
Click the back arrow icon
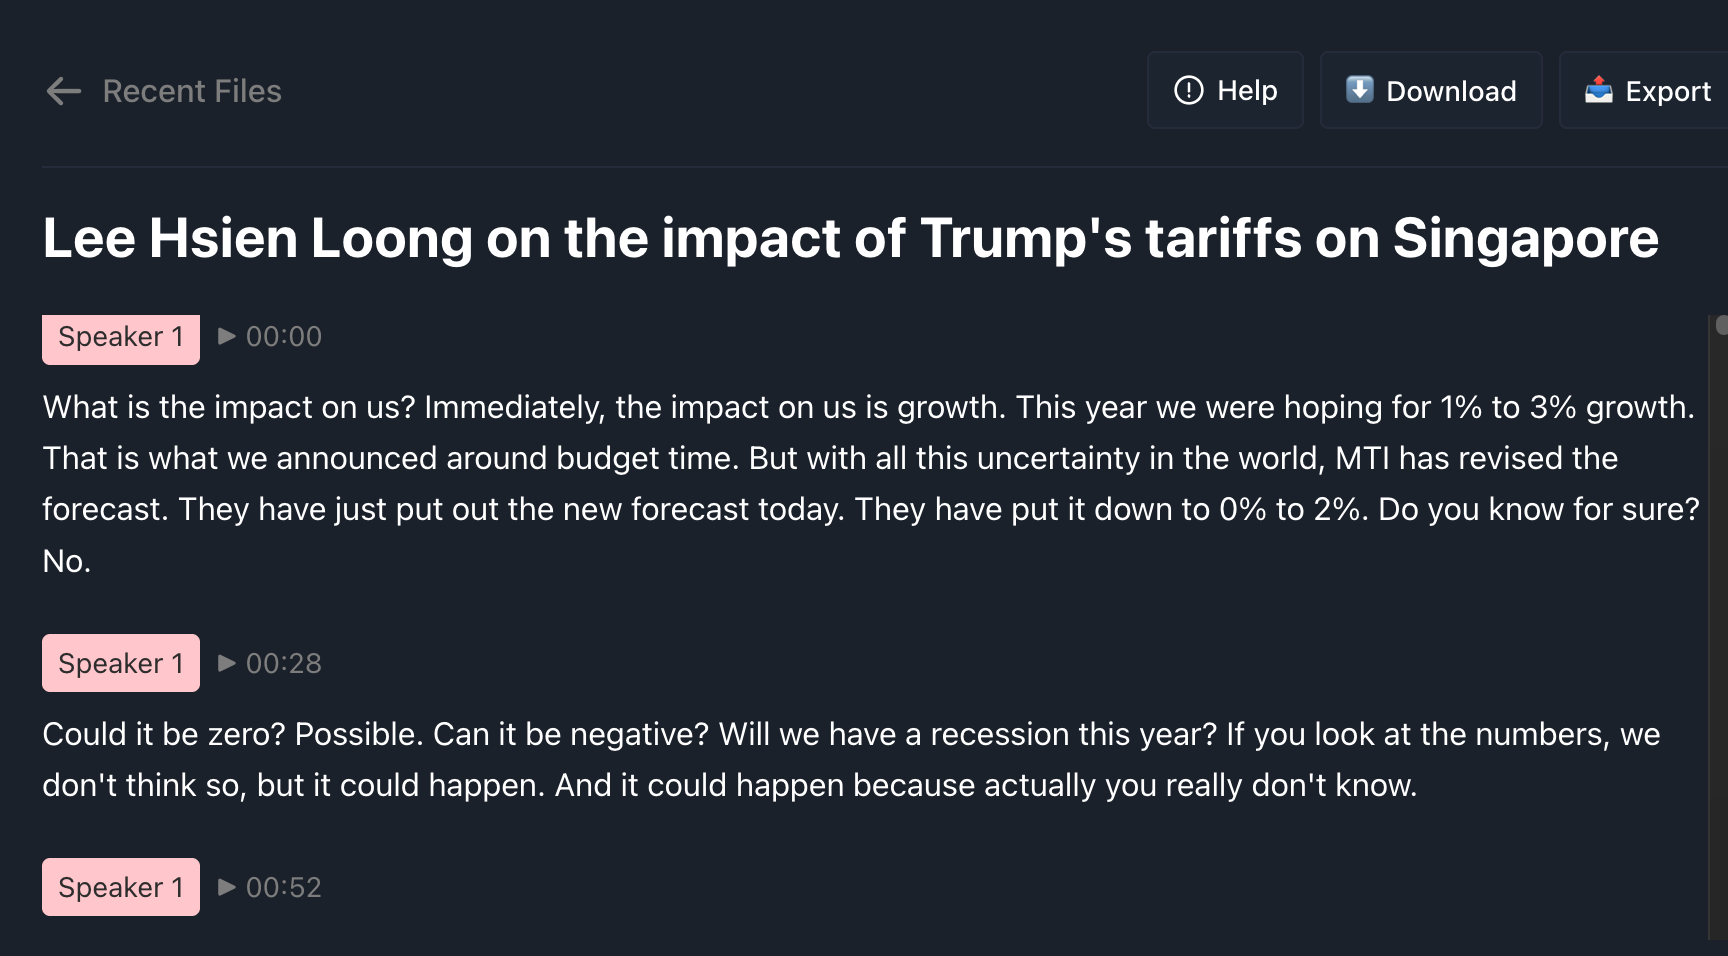[x=64, y=91]
